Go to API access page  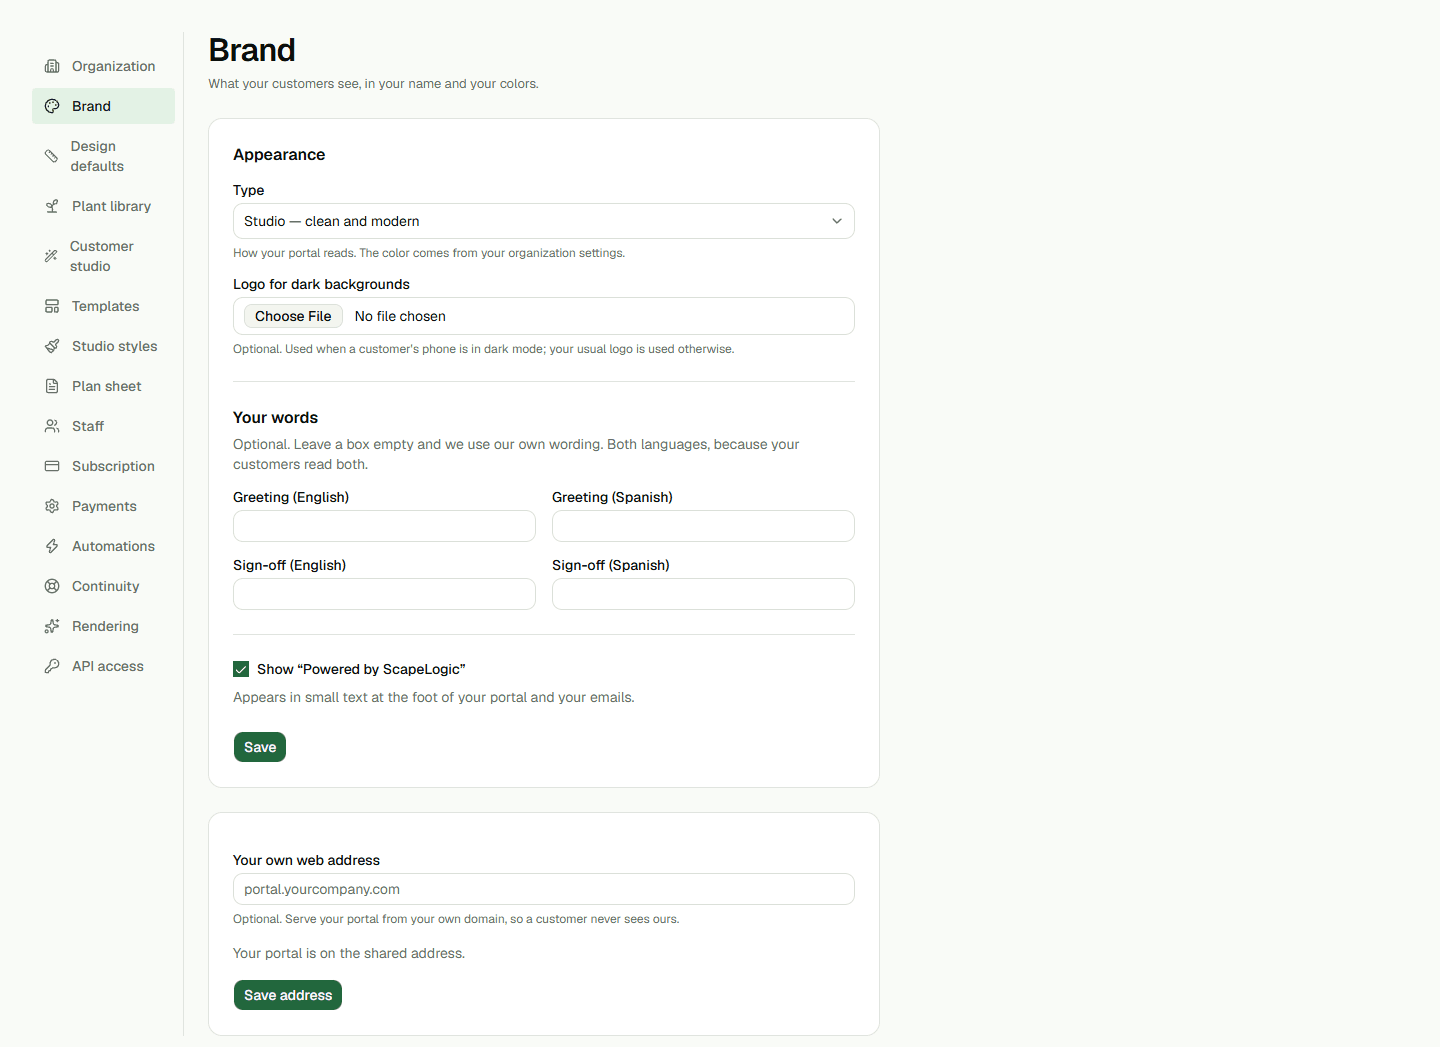pos(103,666)
